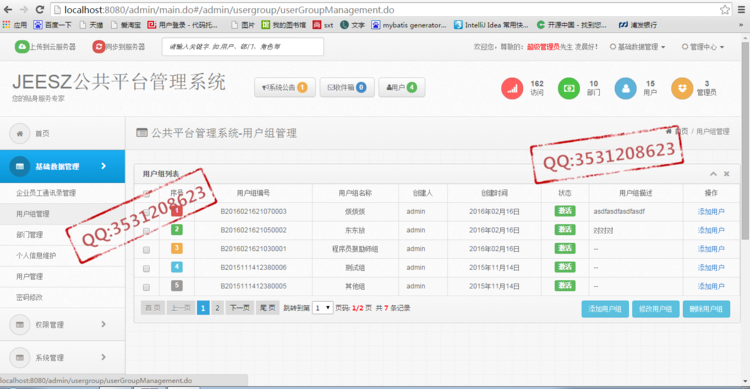Image resolution: width=750 pixels, height=389 pixels.
Task: Go to page 2 in pagination
Action: (x=217, y=308)
